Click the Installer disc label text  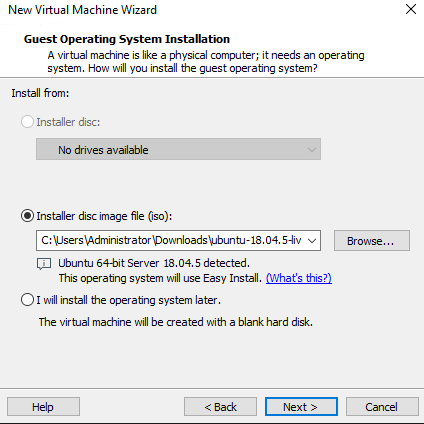tap(68, 122)
